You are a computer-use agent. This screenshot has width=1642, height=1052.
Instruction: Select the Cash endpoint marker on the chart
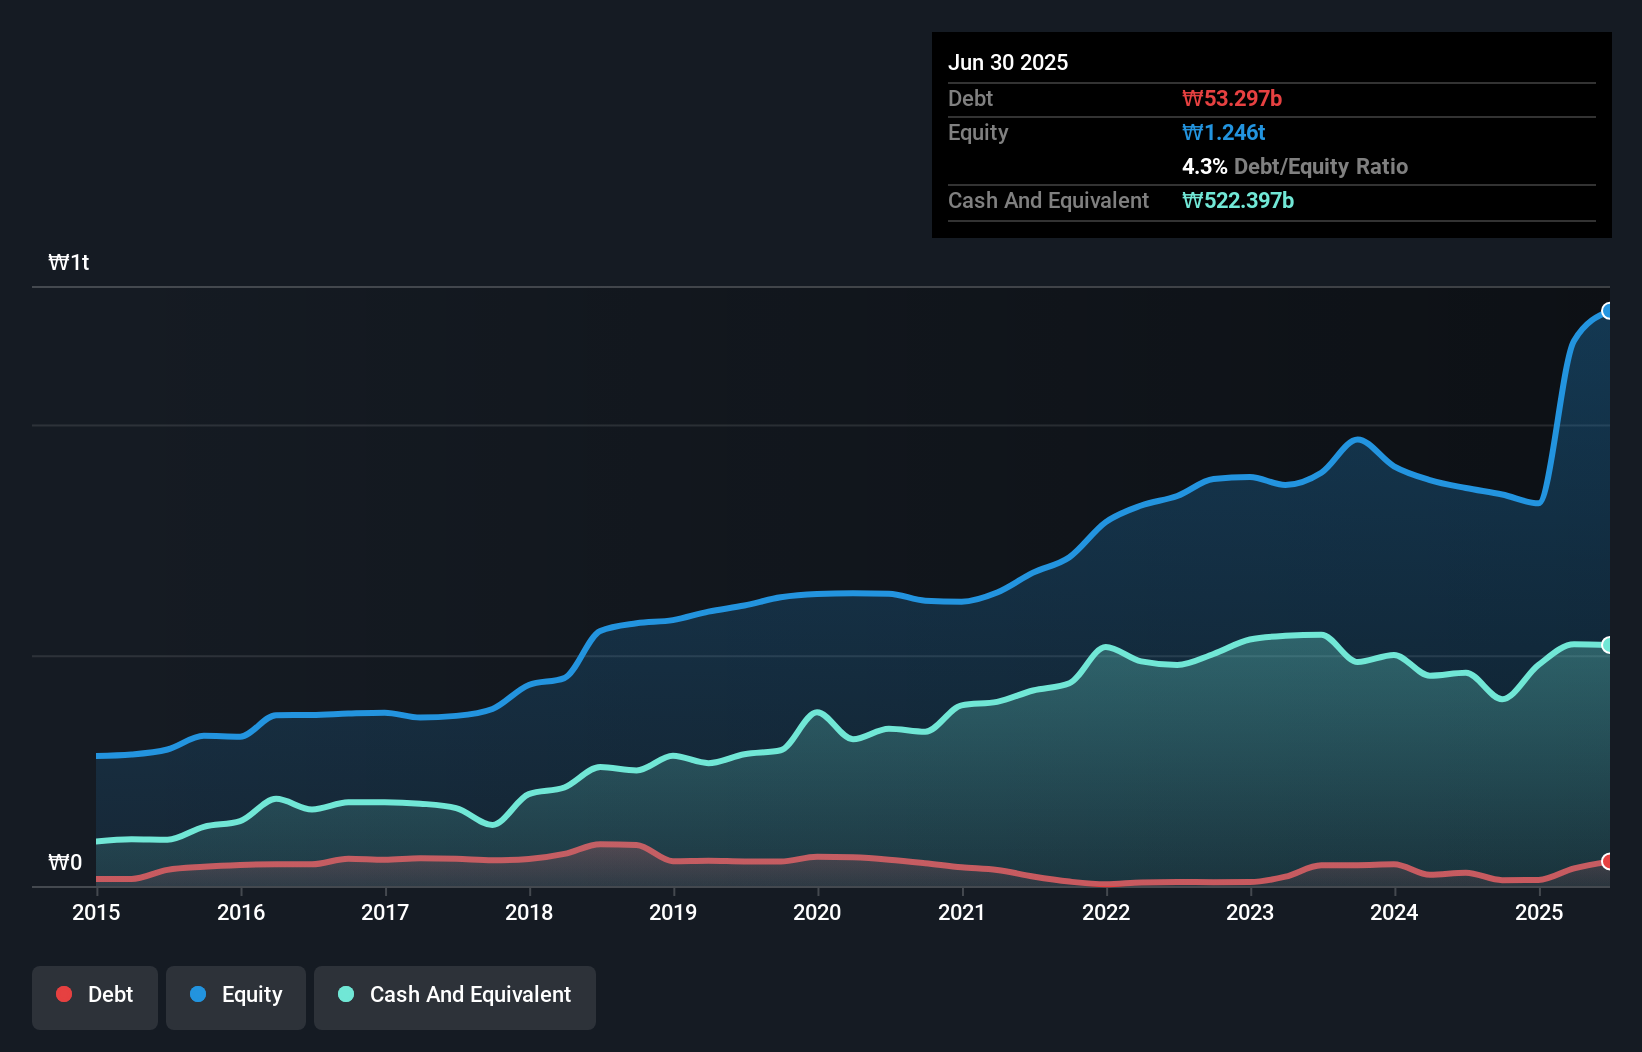[1607, 645]
